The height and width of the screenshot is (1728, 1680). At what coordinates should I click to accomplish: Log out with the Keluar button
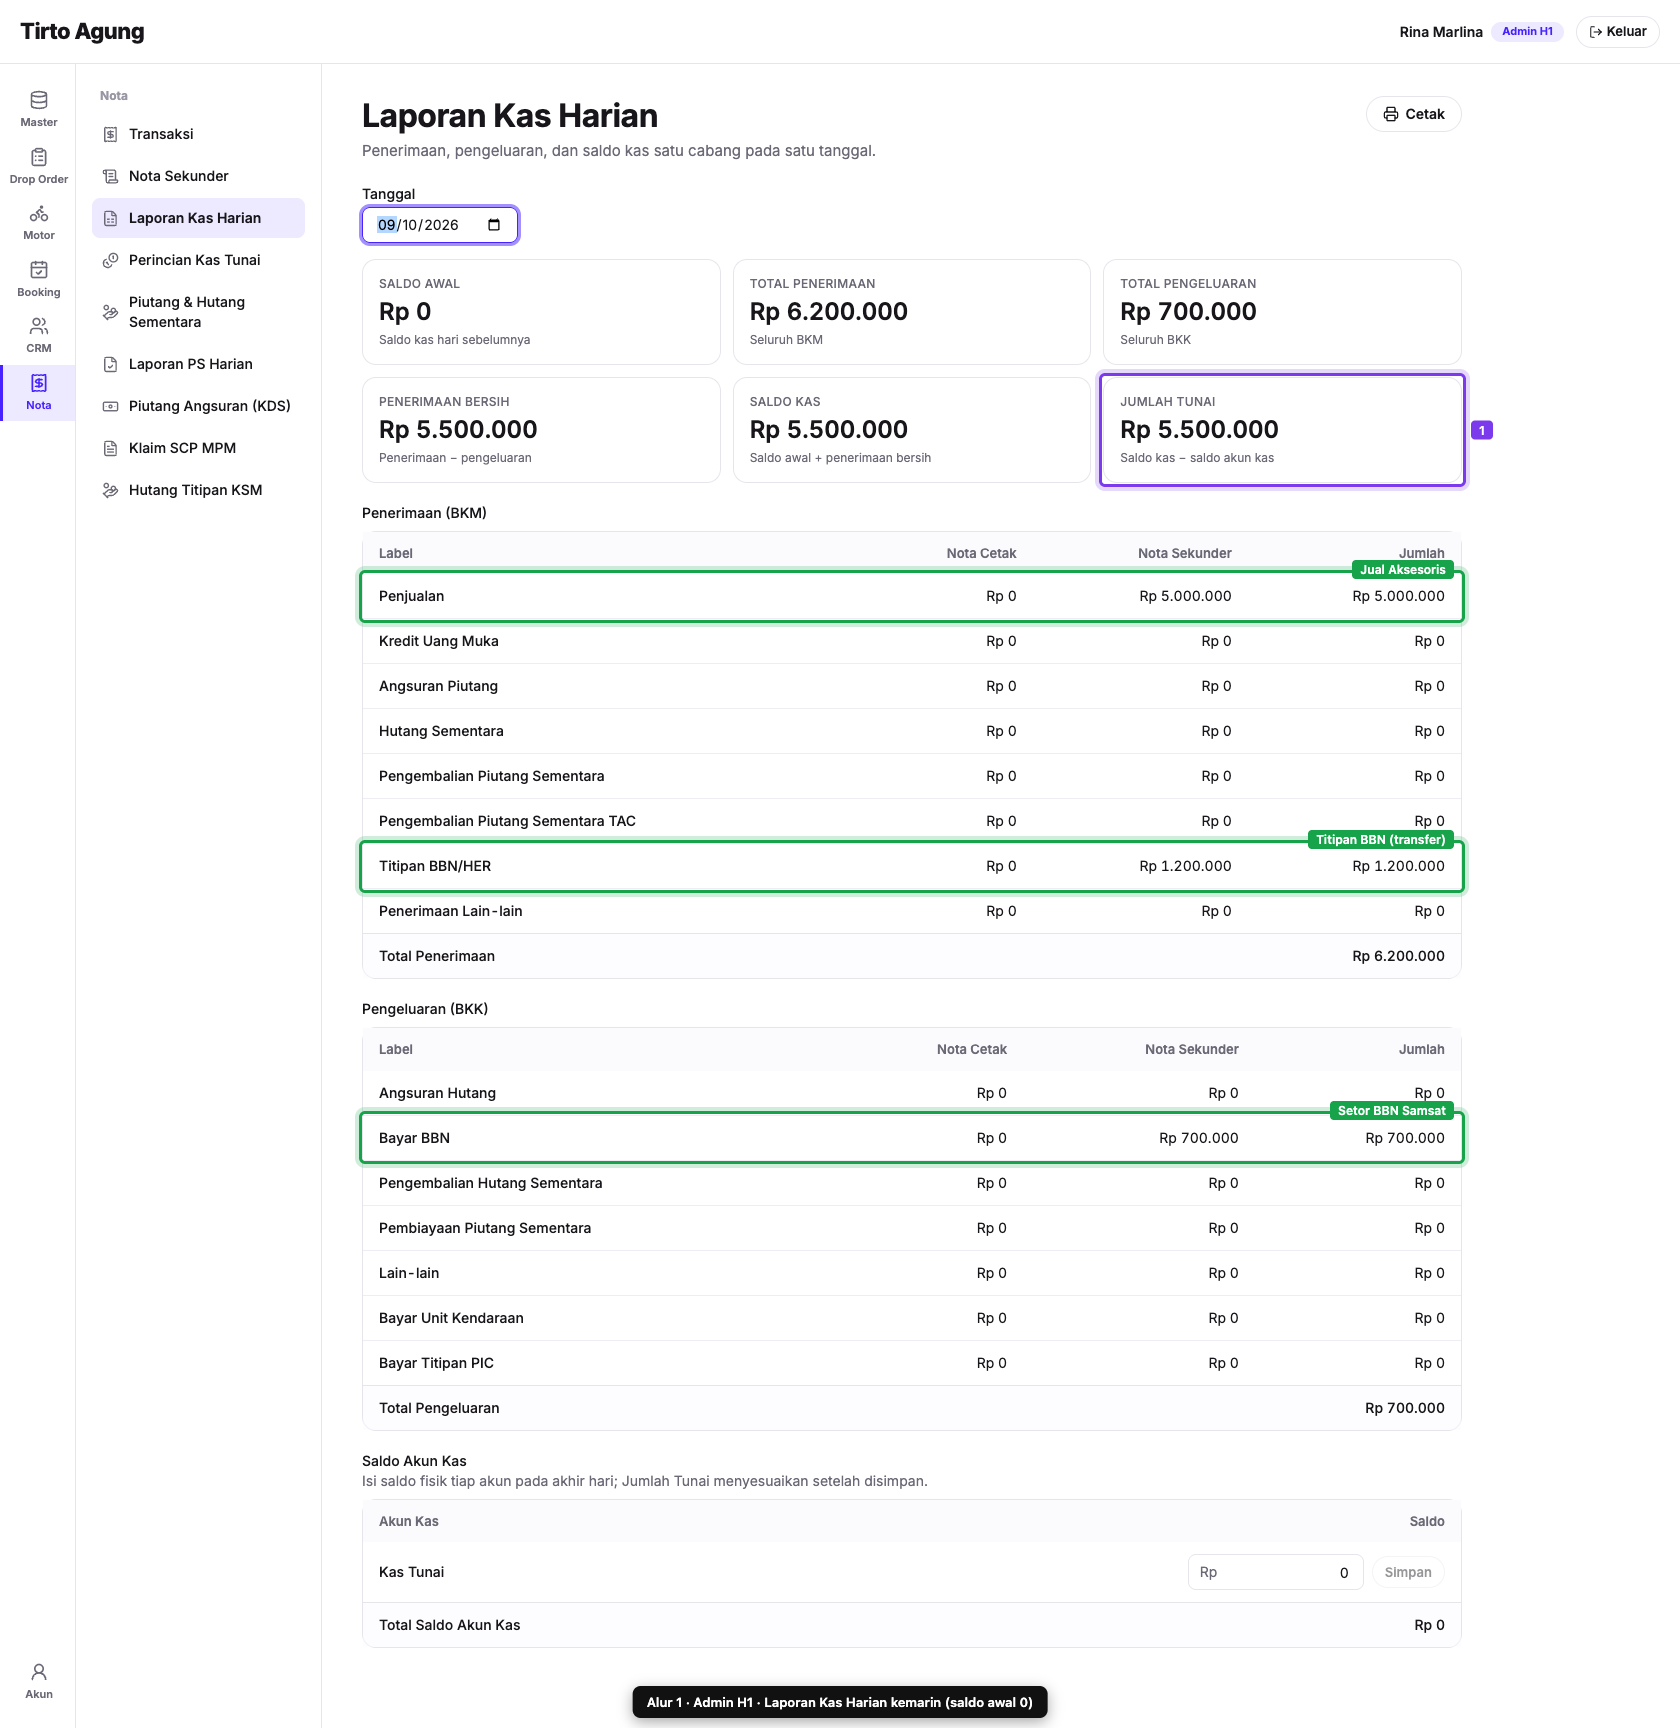tap(1617, 32)
